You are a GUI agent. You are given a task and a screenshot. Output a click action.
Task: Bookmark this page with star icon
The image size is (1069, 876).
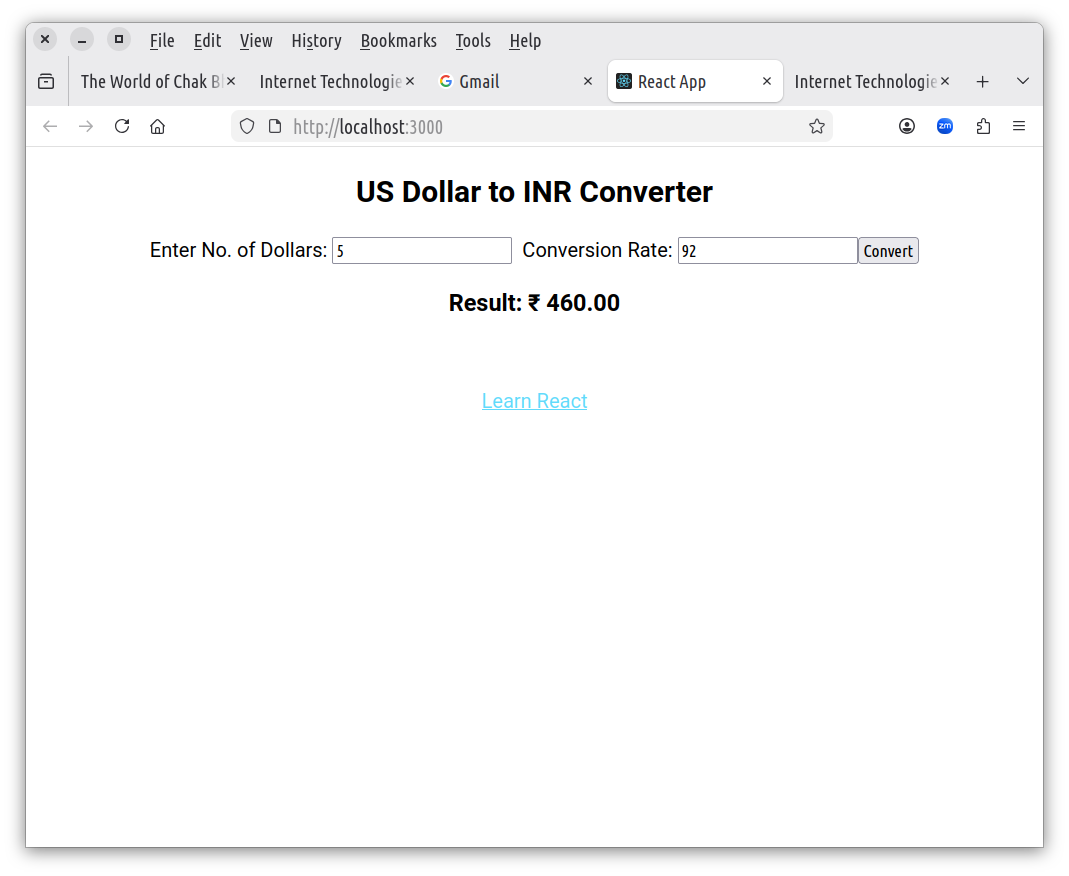click(816, 126)
